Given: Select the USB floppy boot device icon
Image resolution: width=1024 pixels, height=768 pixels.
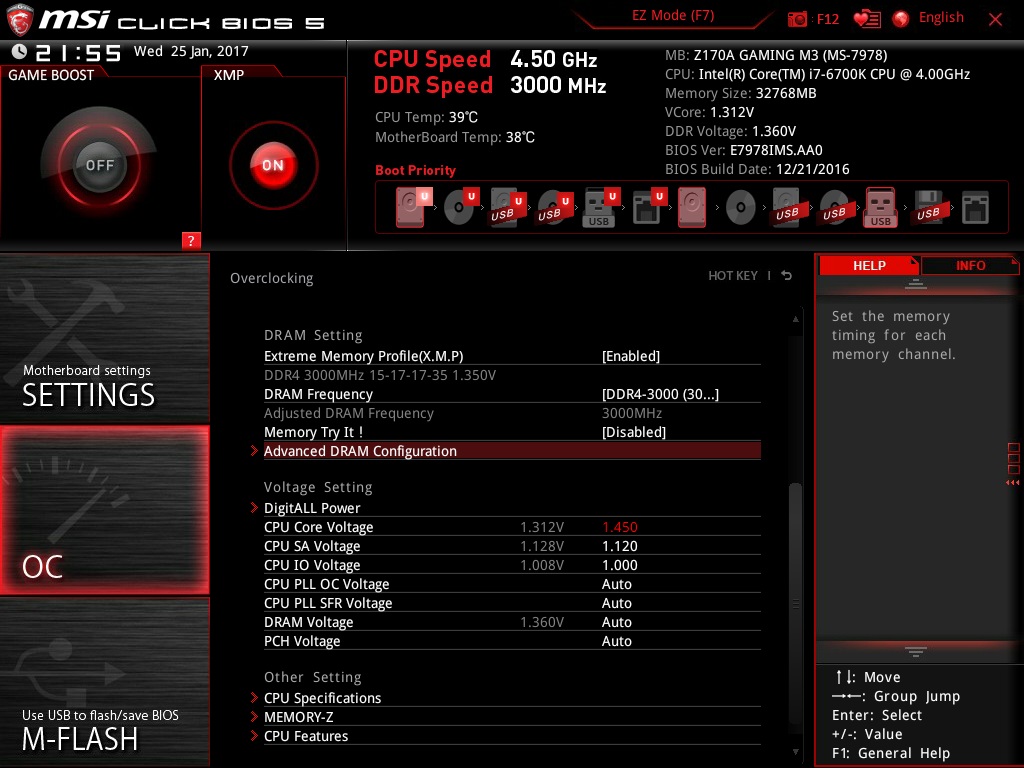Looking at the screenshot, I should pos(928,208).
